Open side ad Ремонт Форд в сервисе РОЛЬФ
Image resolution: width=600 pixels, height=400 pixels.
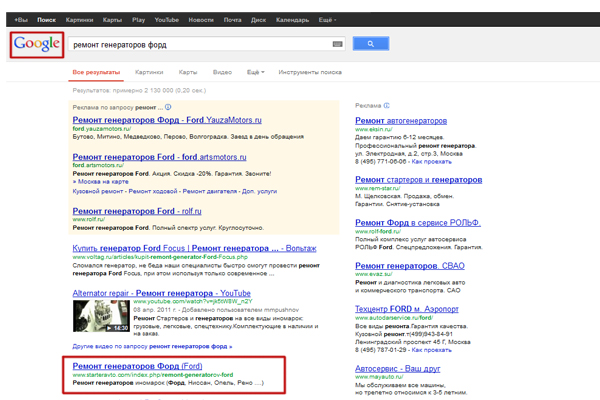[x=418, y=223]
